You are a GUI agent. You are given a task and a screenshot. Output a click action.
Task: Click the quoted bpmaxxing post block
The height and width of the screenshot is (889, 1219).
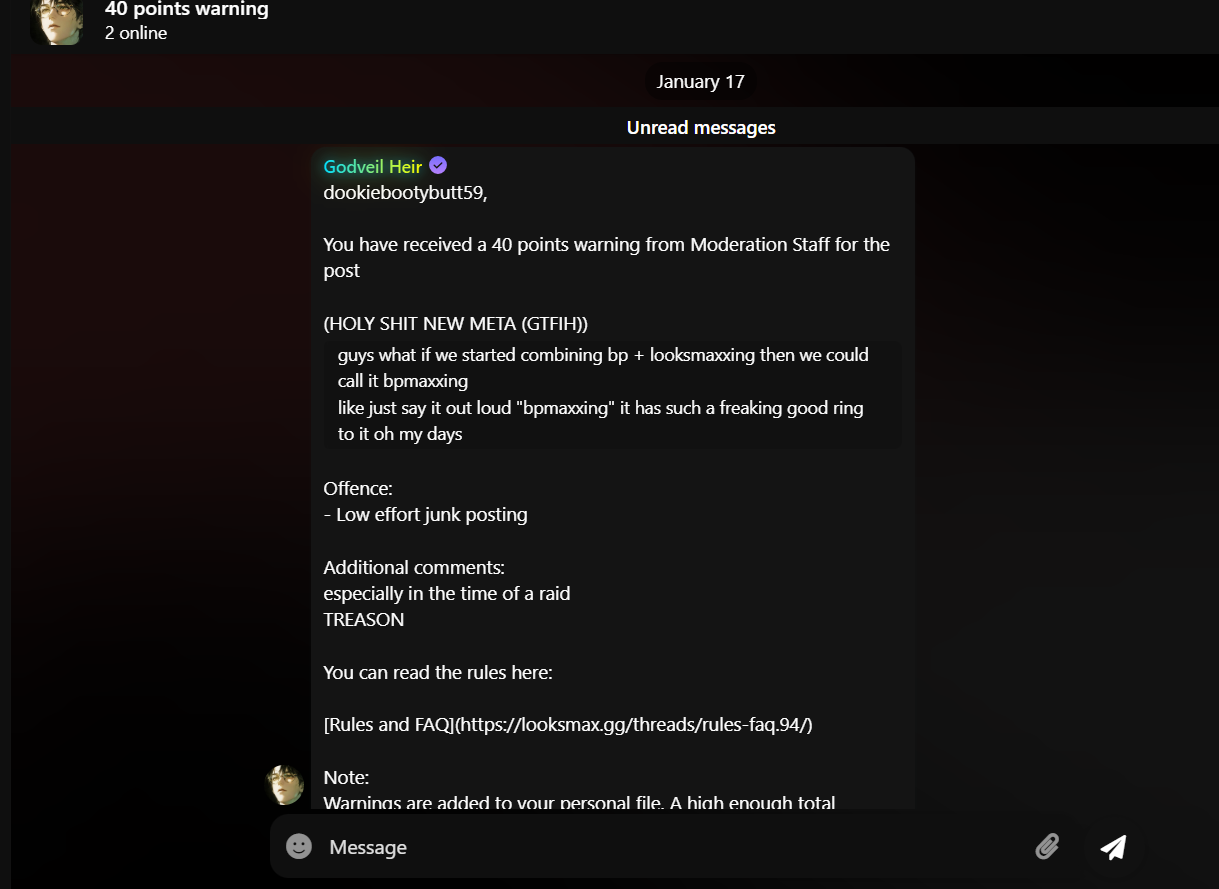pos(612,394)
